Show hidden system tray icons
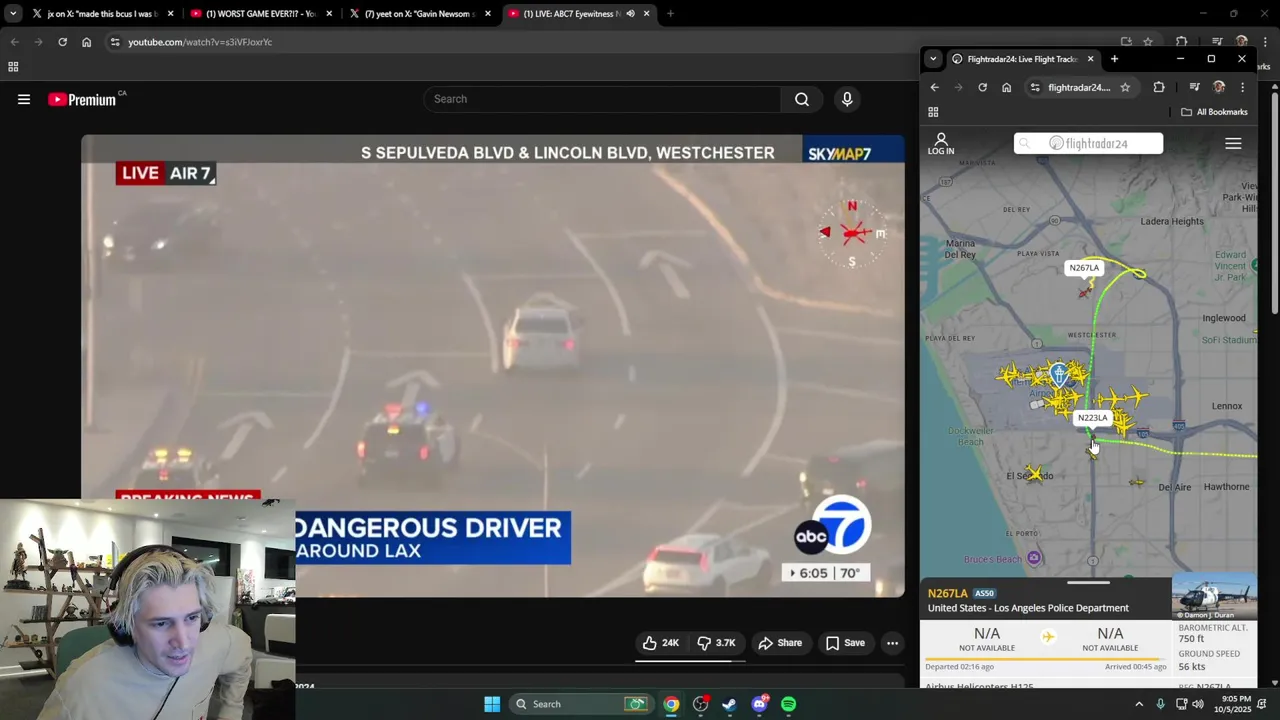The width and height of the screenshot is (1280, 720). (1138, 704)
